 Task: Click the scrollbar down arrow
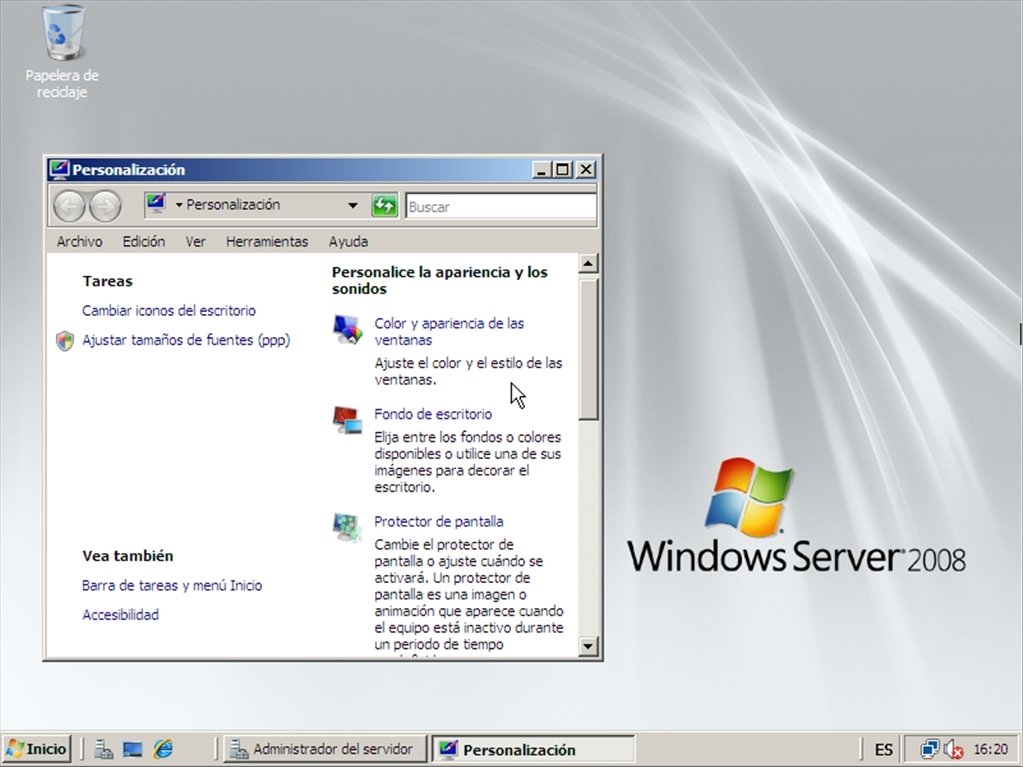(x=588, y=646)
